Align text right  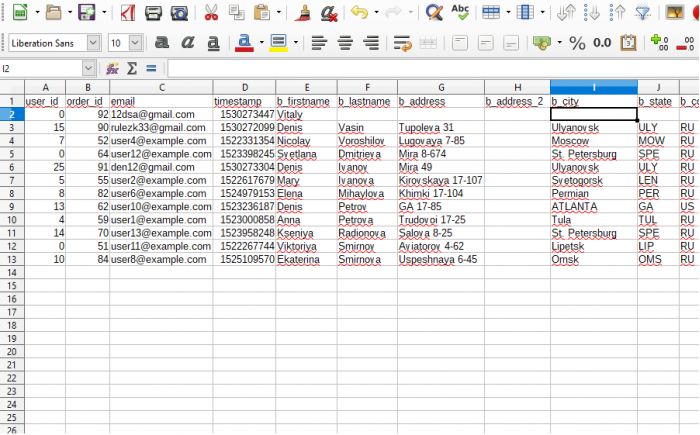coord(371,43)
